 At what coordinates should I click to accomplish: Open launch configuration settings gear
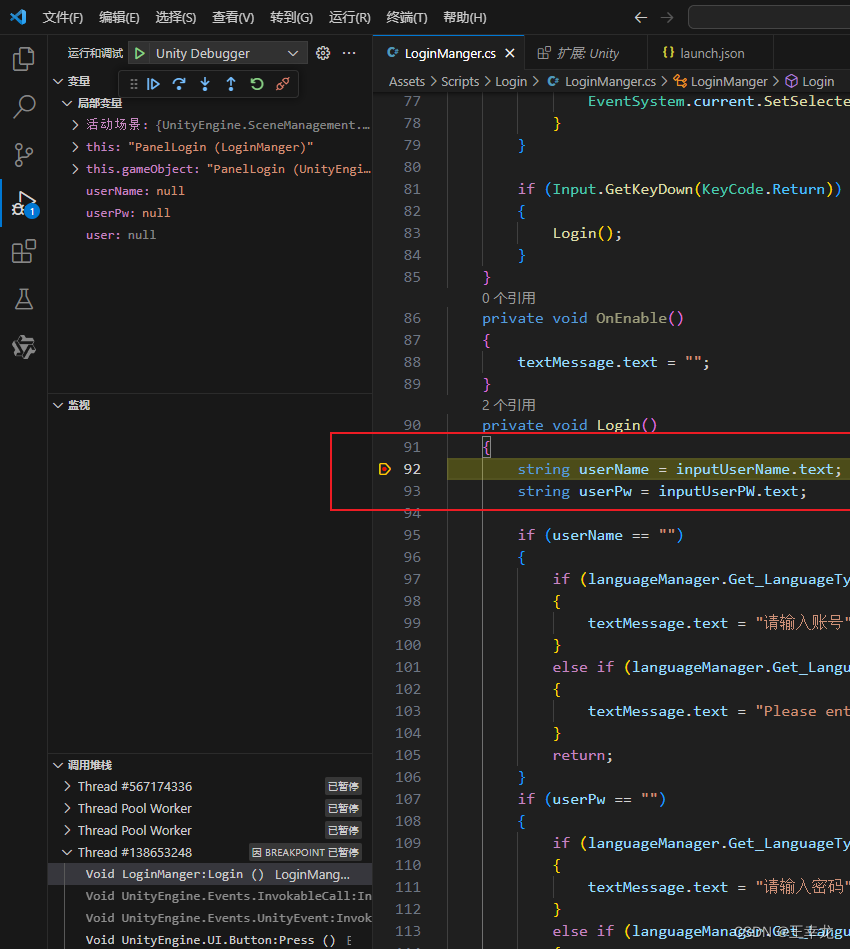[x=320, y=52]
